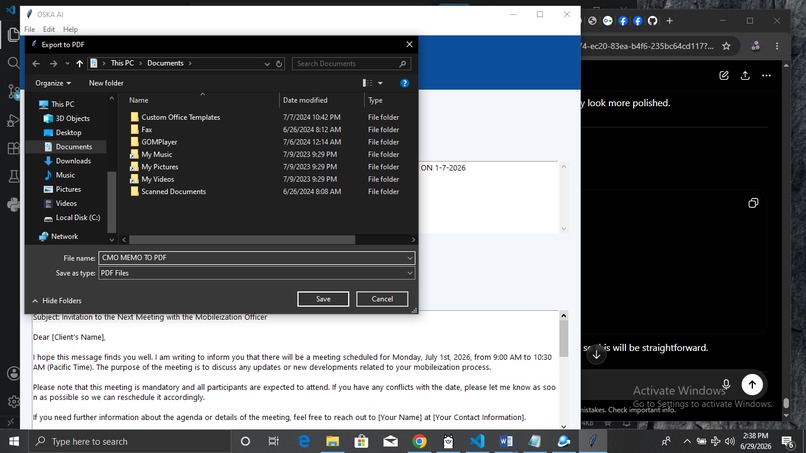The height and width of the screenshot is (453, 806).
Task: Sort by Type column header
Action: [x=390, y=100]
